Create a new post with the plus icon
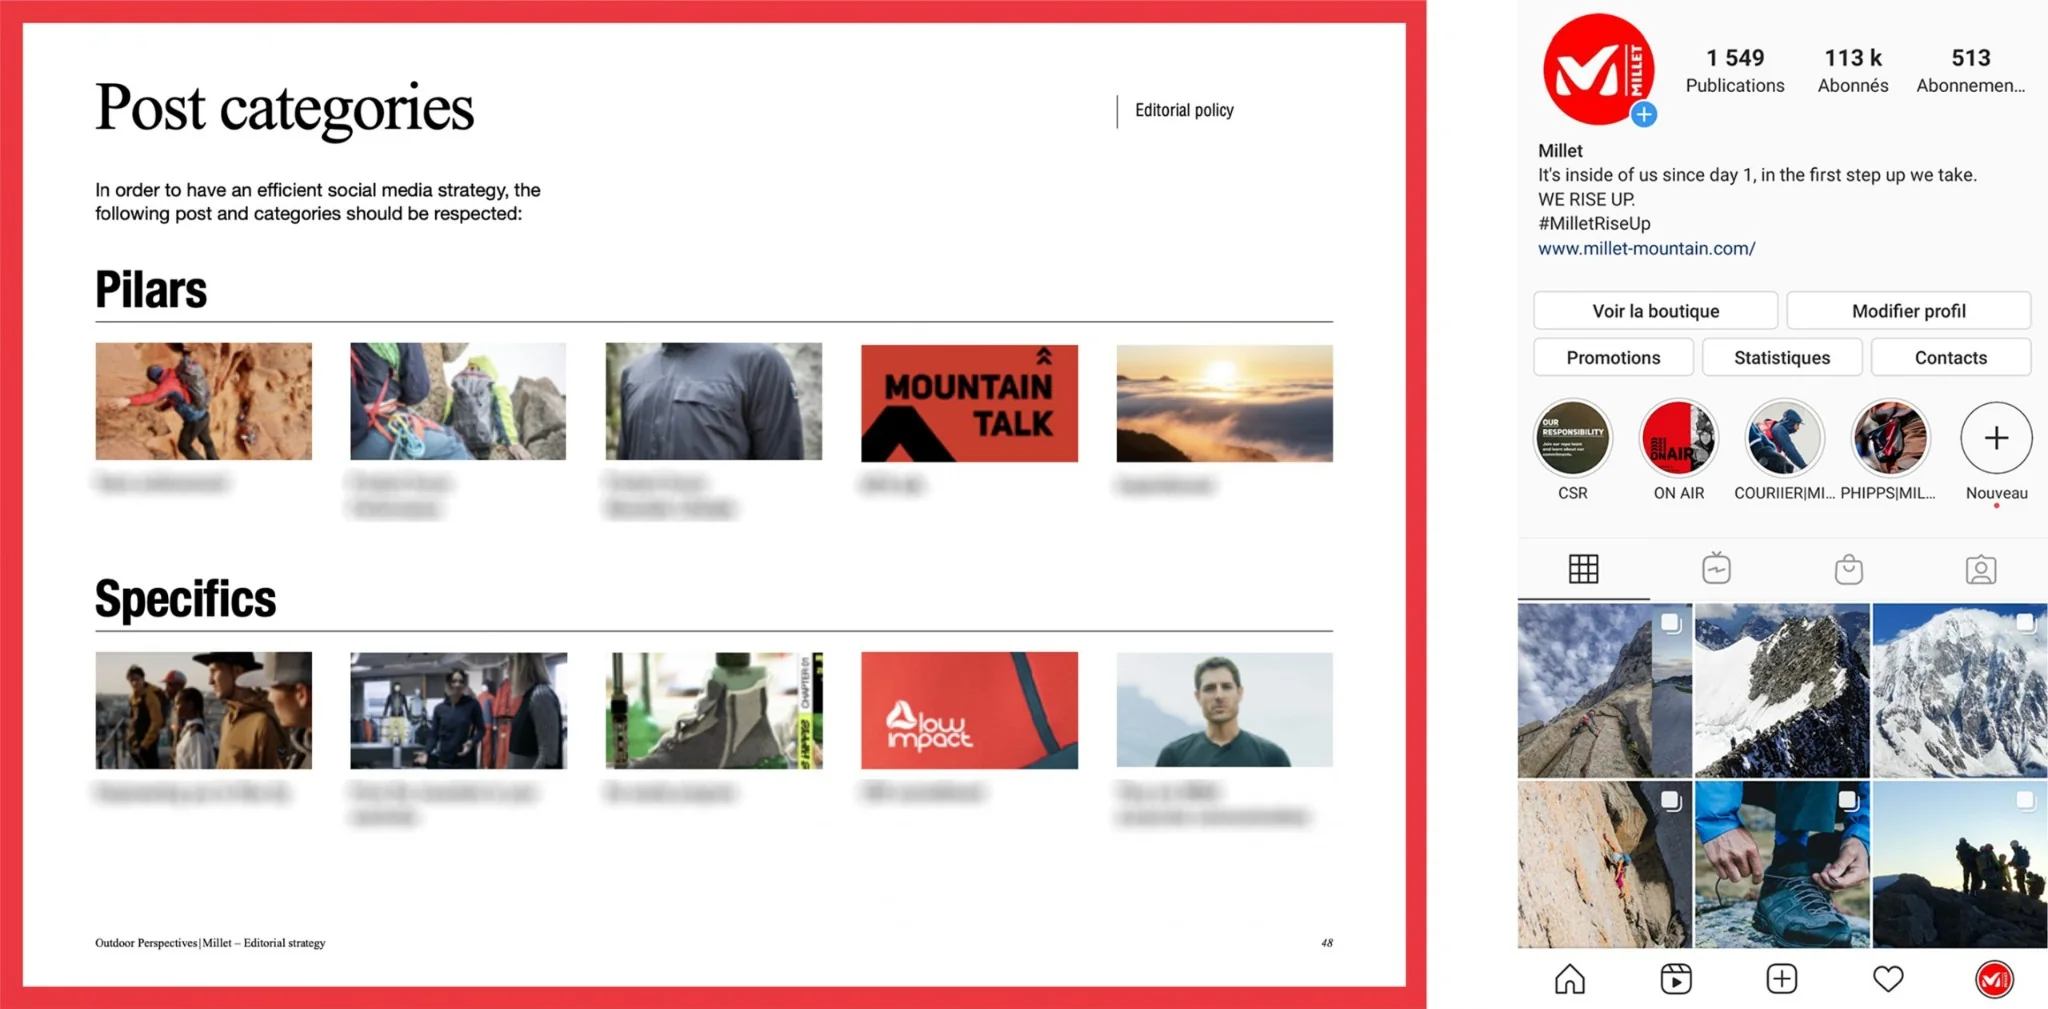Viewport: 2048px width, 1009px height. click(x=1781, y=978)
